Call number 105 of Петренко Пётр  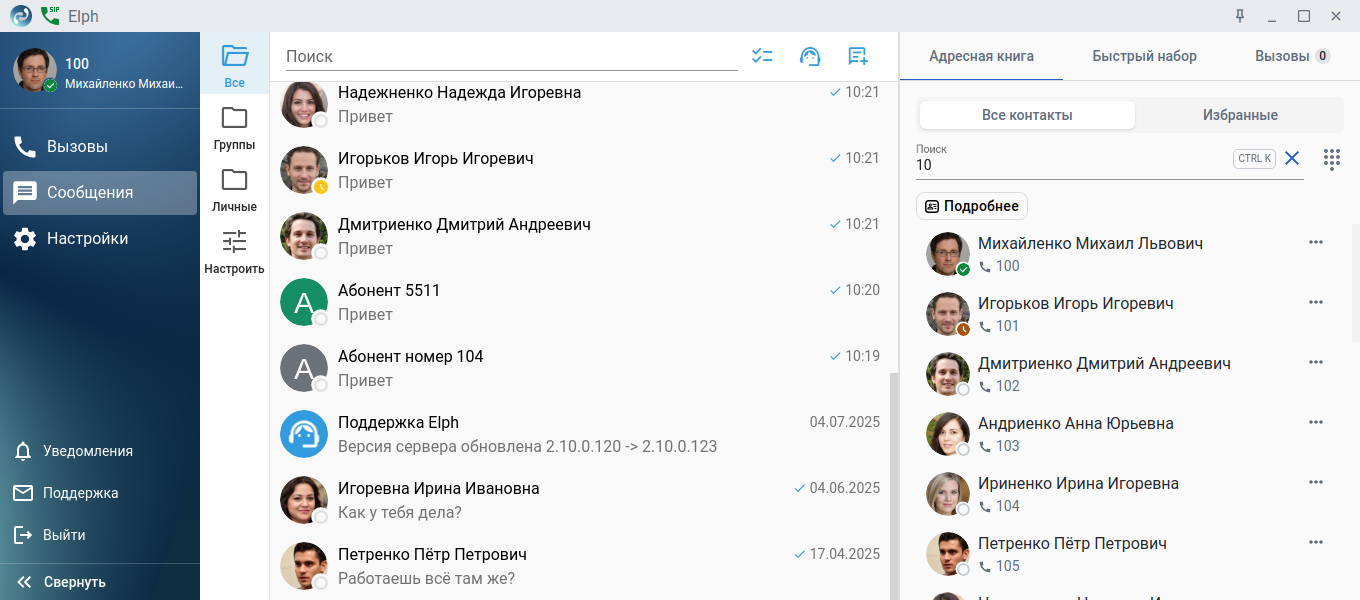(x=999, y=566)
